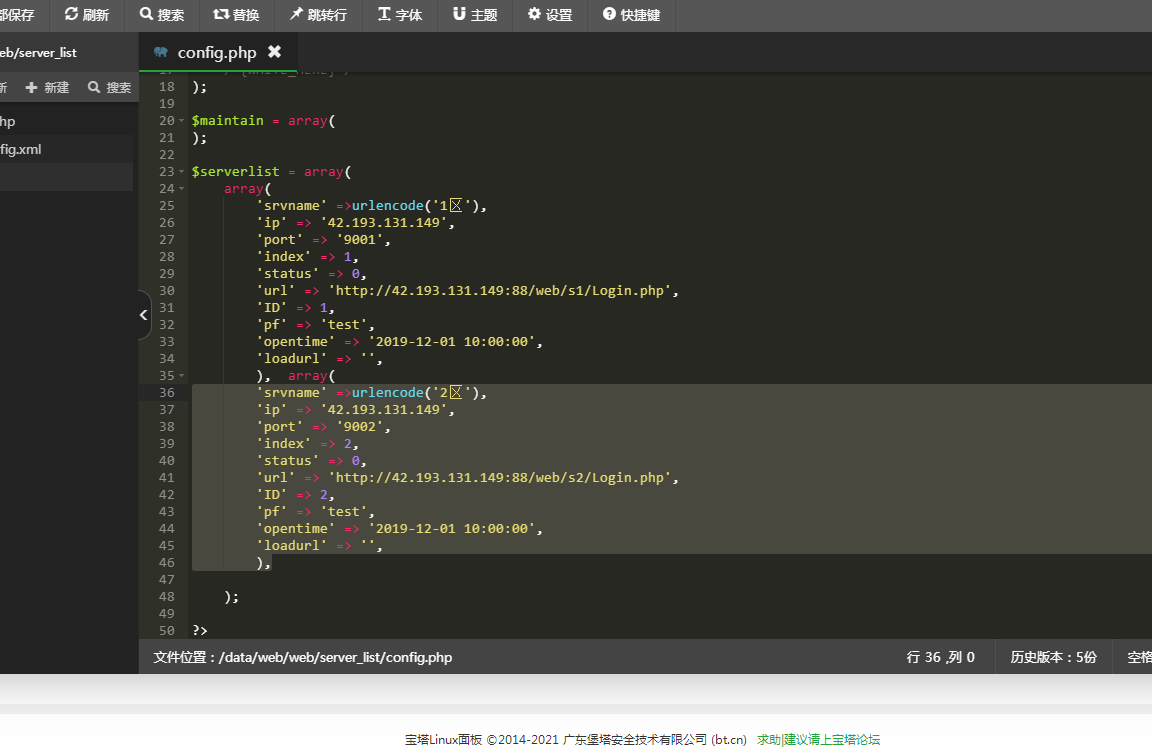Image resolution: width=1152 pixels, height=754 pixels.
Task: Open the 主题 theme selector
Action: 475,15
